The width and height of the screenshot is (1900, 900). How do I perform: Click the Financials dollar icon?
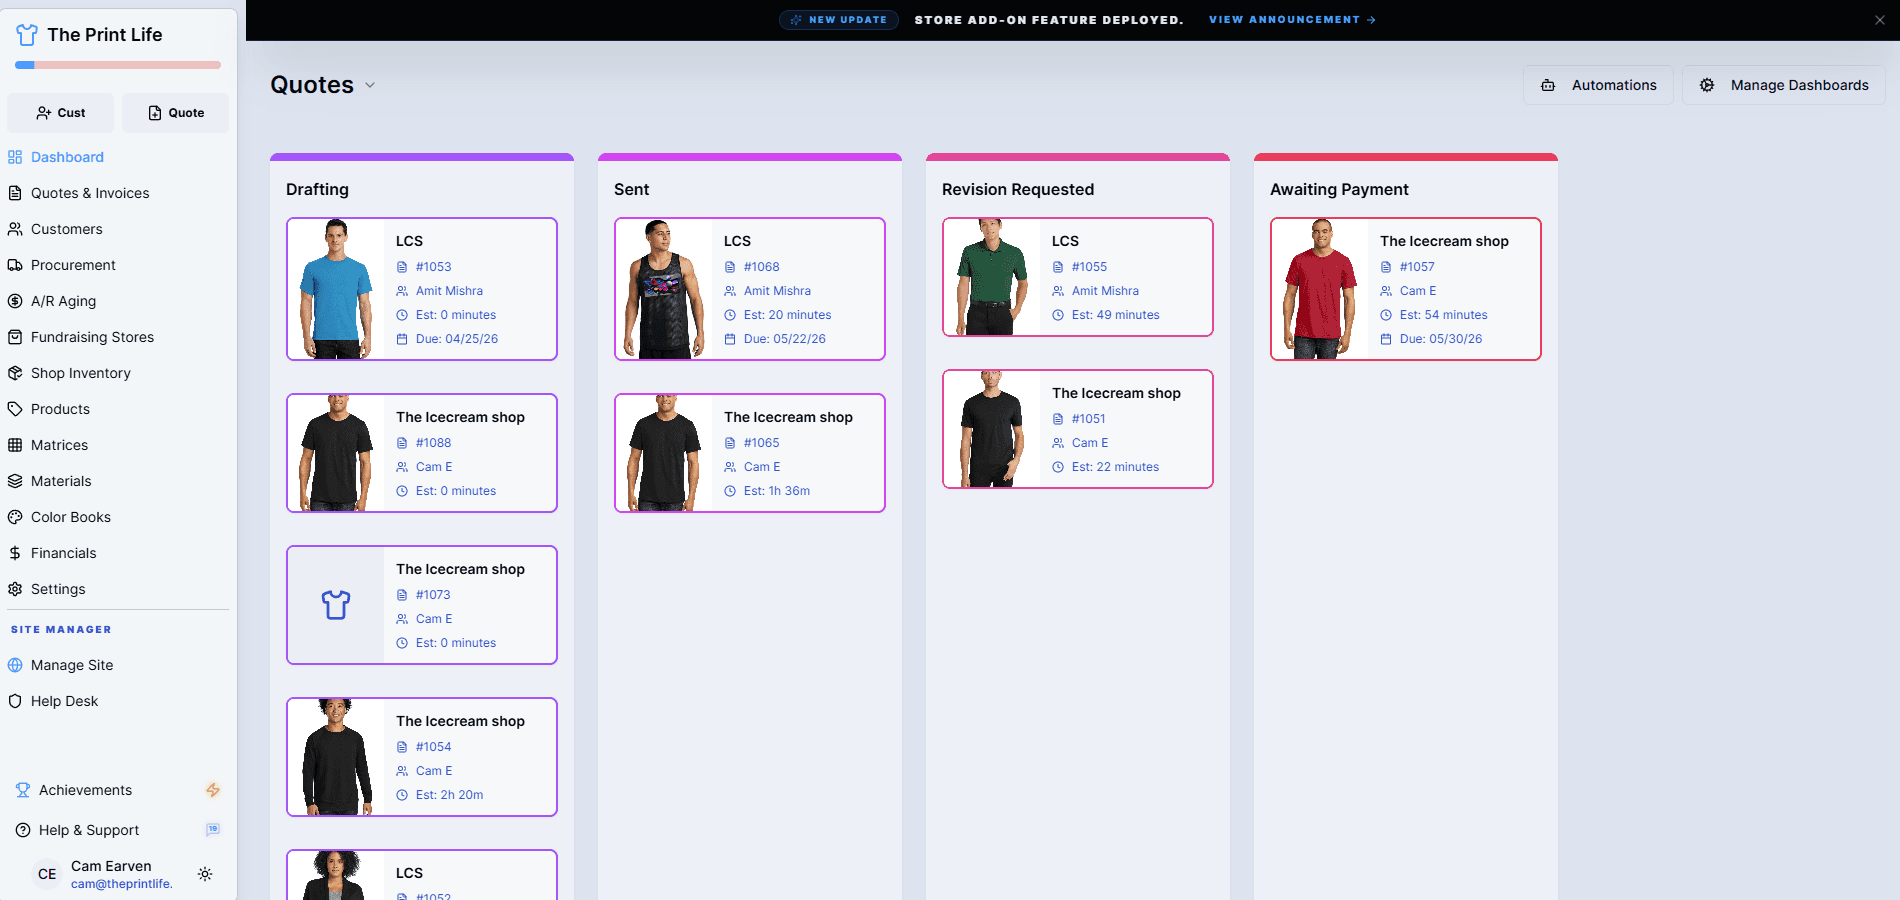point(15,553)
